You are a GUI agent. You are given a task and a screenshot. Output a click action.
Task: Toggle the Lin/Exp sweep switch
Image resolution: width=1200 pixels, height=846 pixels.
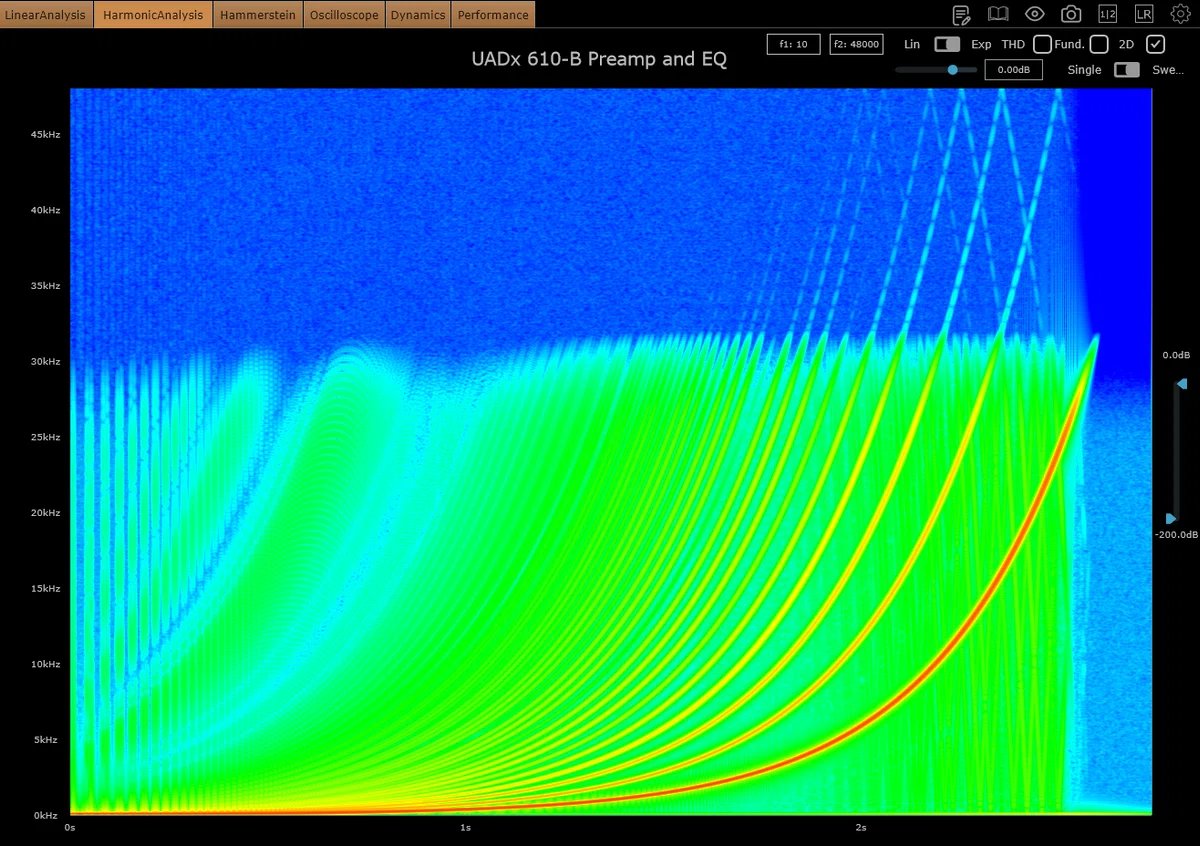947,44
